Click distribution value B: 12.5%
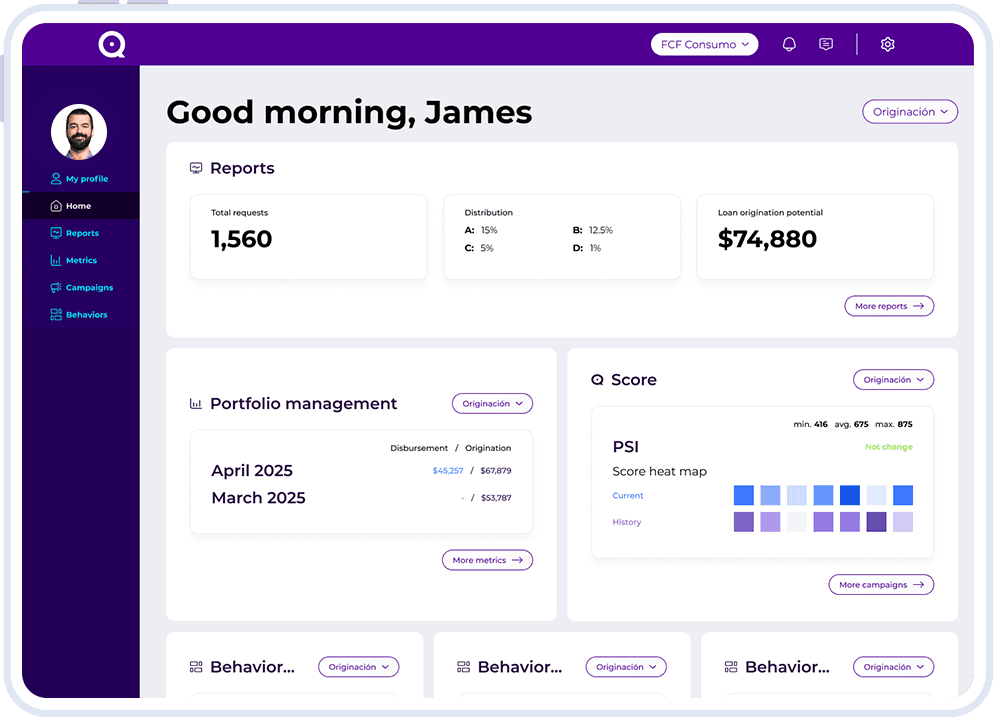Screen dimensions: 993x717 593,230
